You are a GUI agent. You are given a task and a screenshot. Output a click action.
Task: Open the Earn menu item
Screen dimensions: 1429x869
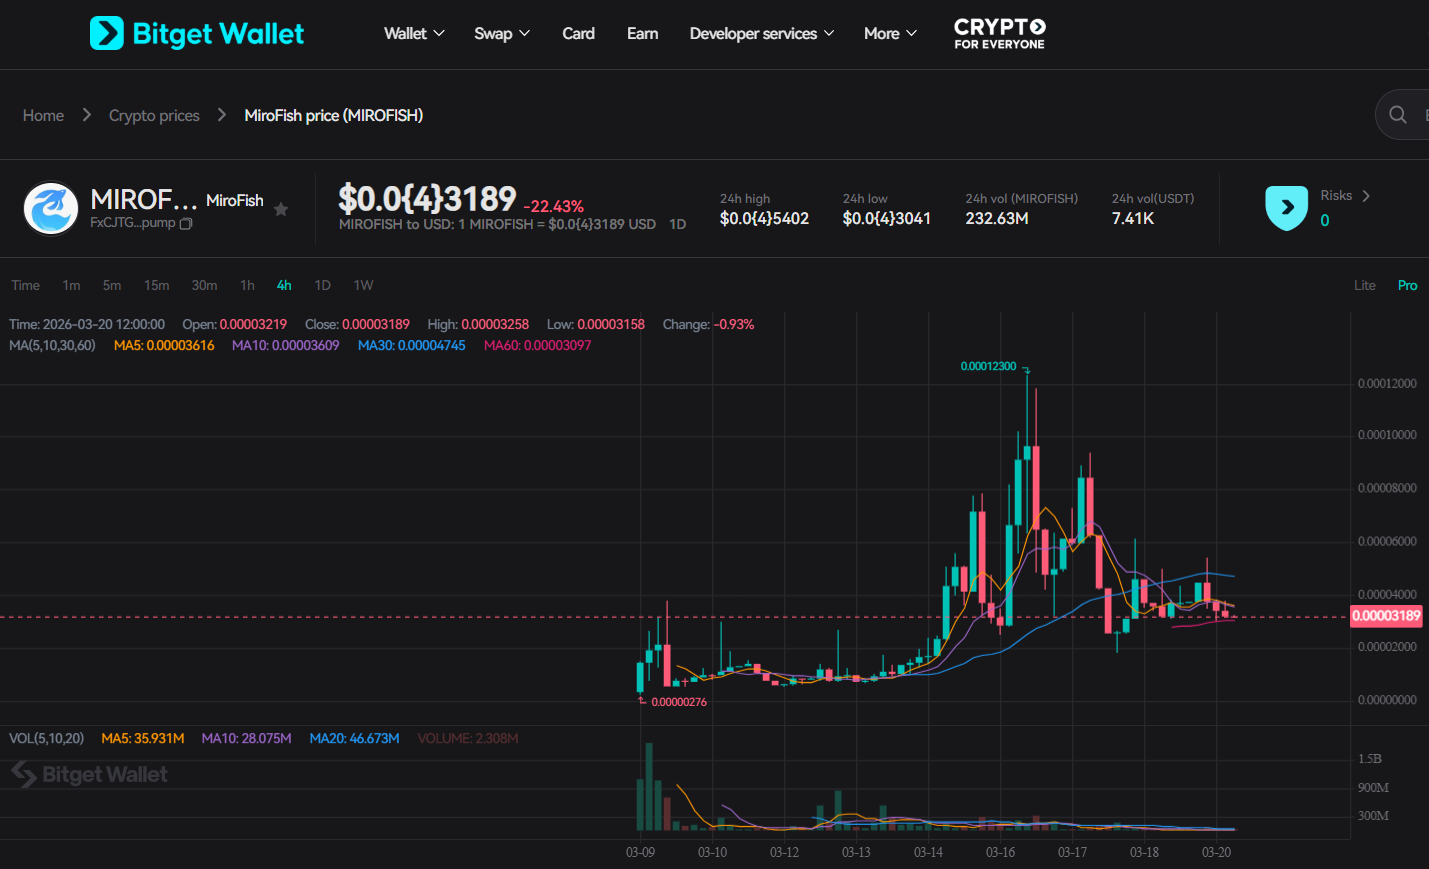click(642, 33)
